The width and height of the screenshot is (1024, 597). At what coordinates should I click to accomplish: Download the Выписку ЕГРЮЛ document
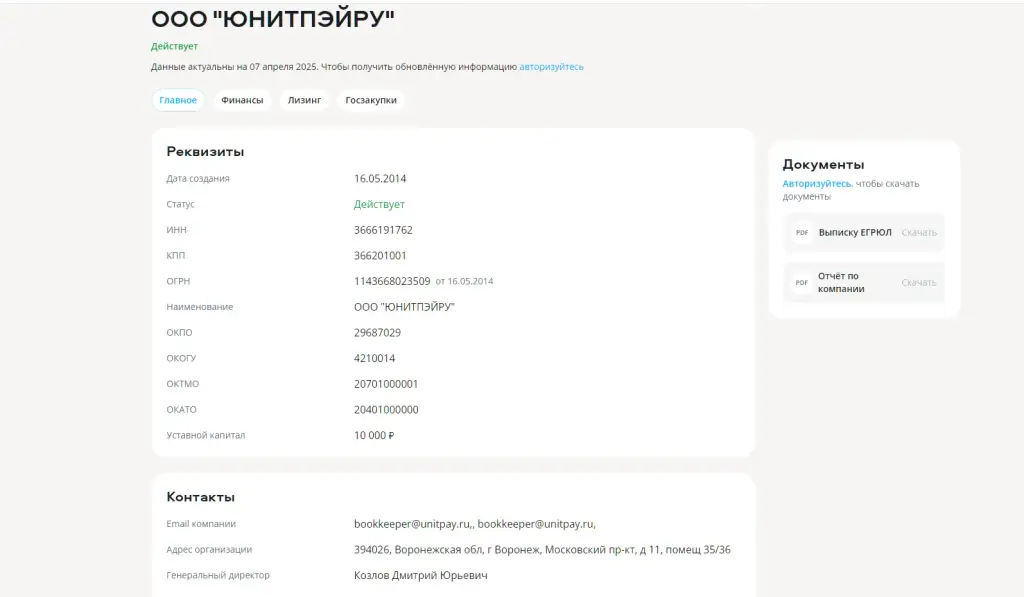point(919,233)
